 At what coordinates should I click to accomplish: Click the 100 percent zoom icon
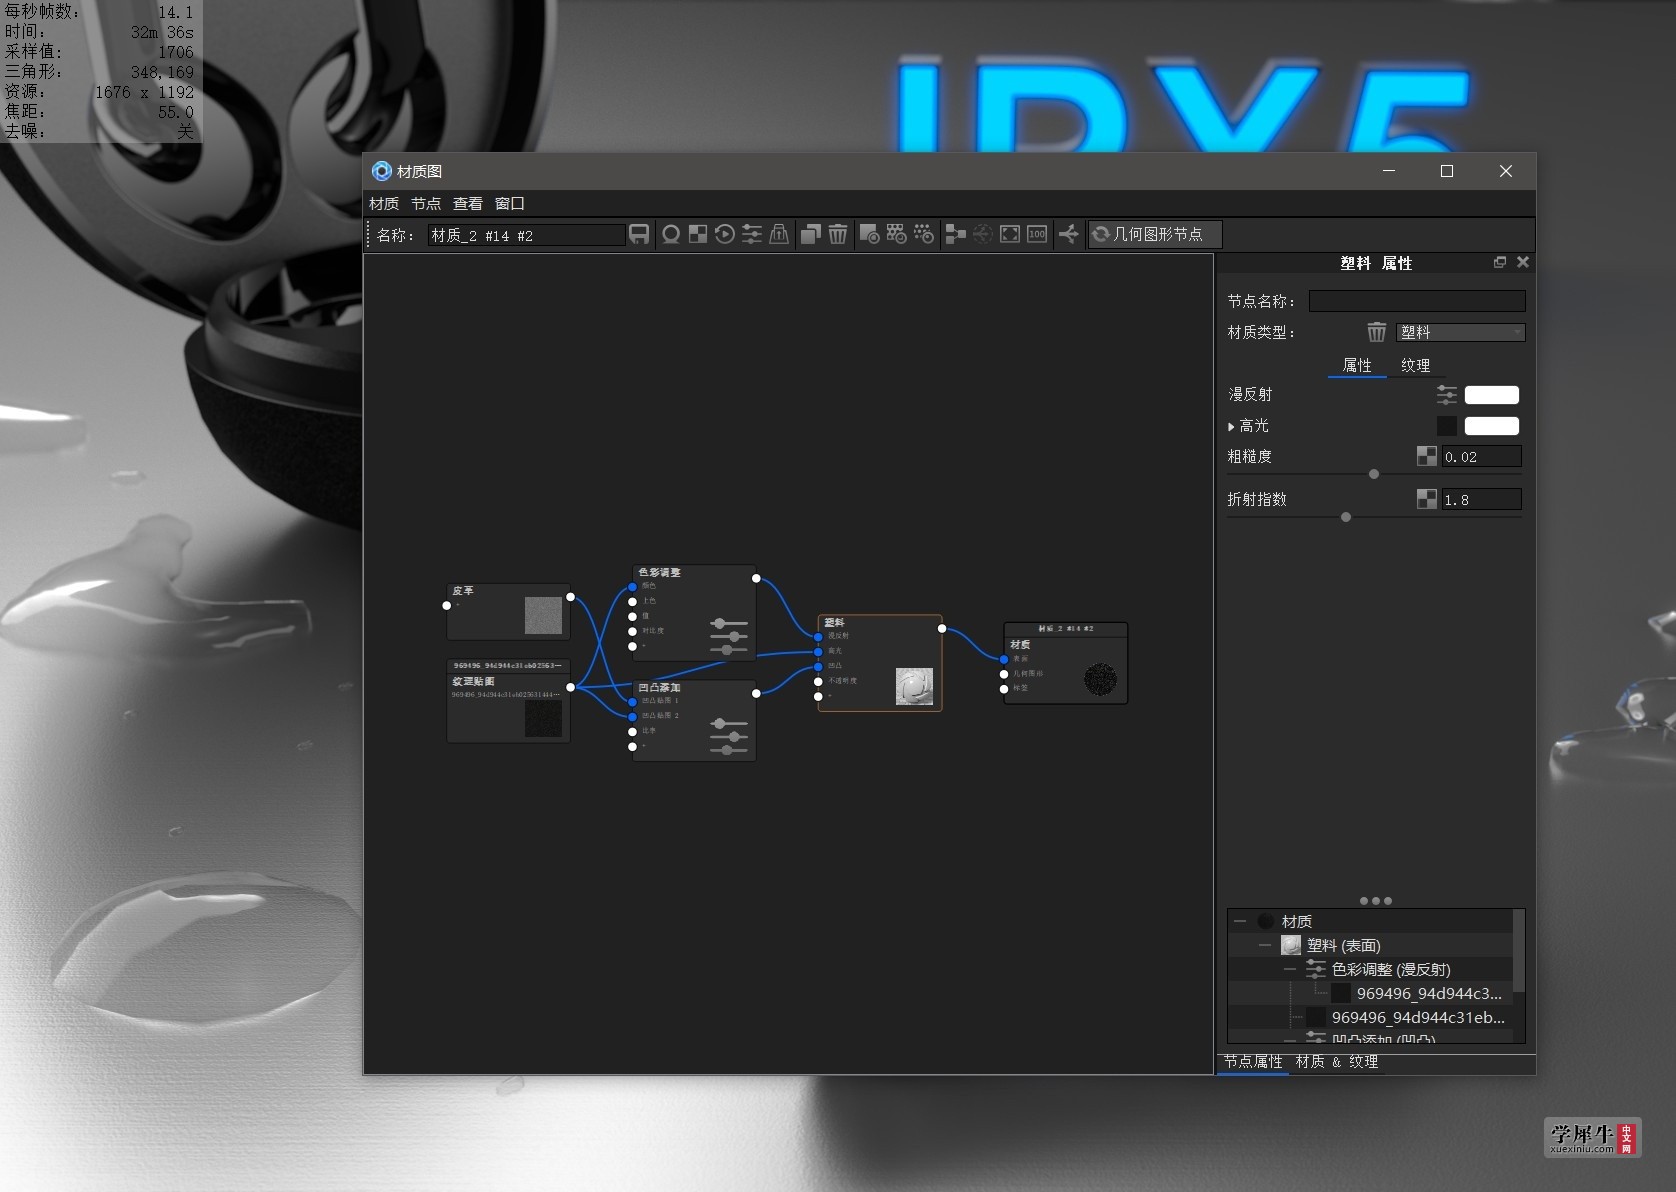(x=1037, y=234)
